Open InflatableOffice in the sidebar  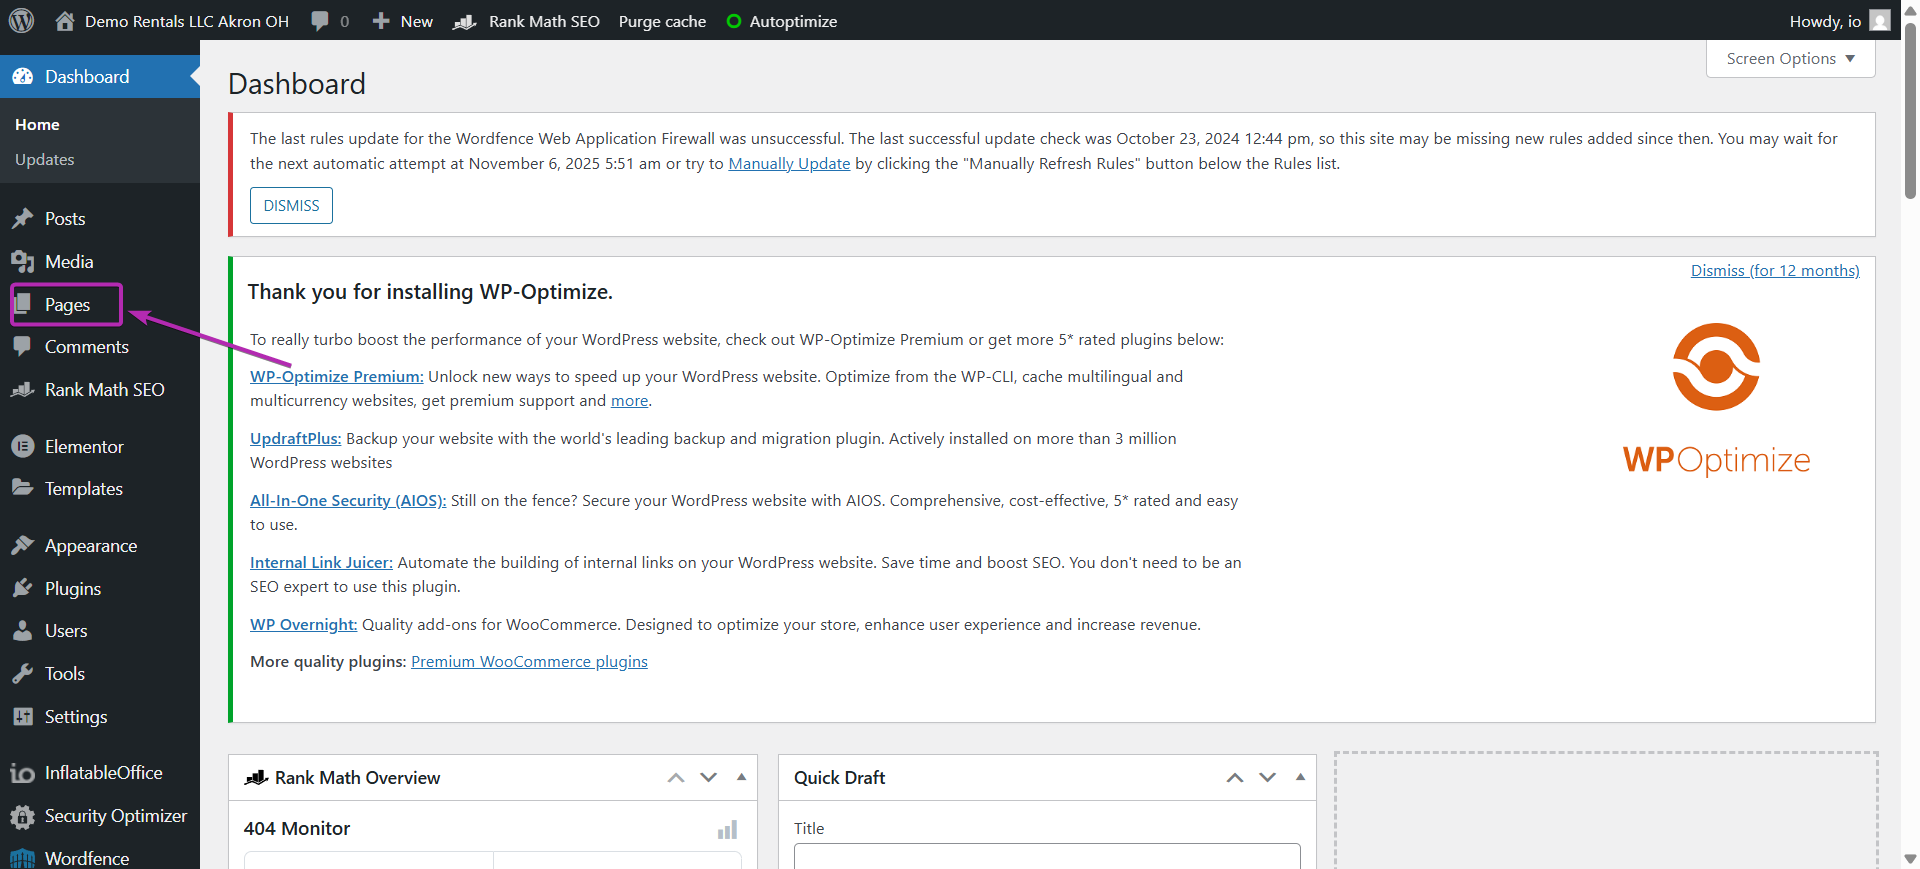click(x=103, y=773)
